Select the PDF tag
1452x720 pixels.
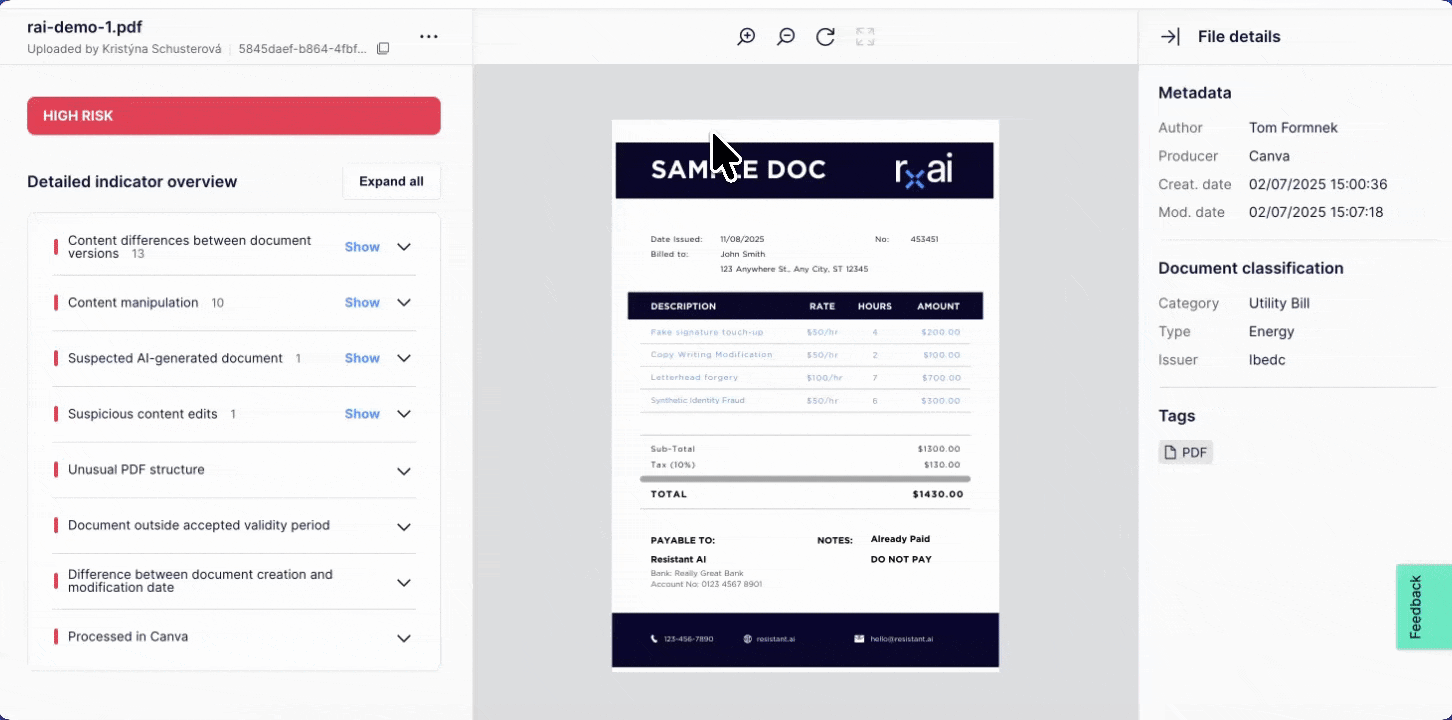click(x=1185, y=452)
